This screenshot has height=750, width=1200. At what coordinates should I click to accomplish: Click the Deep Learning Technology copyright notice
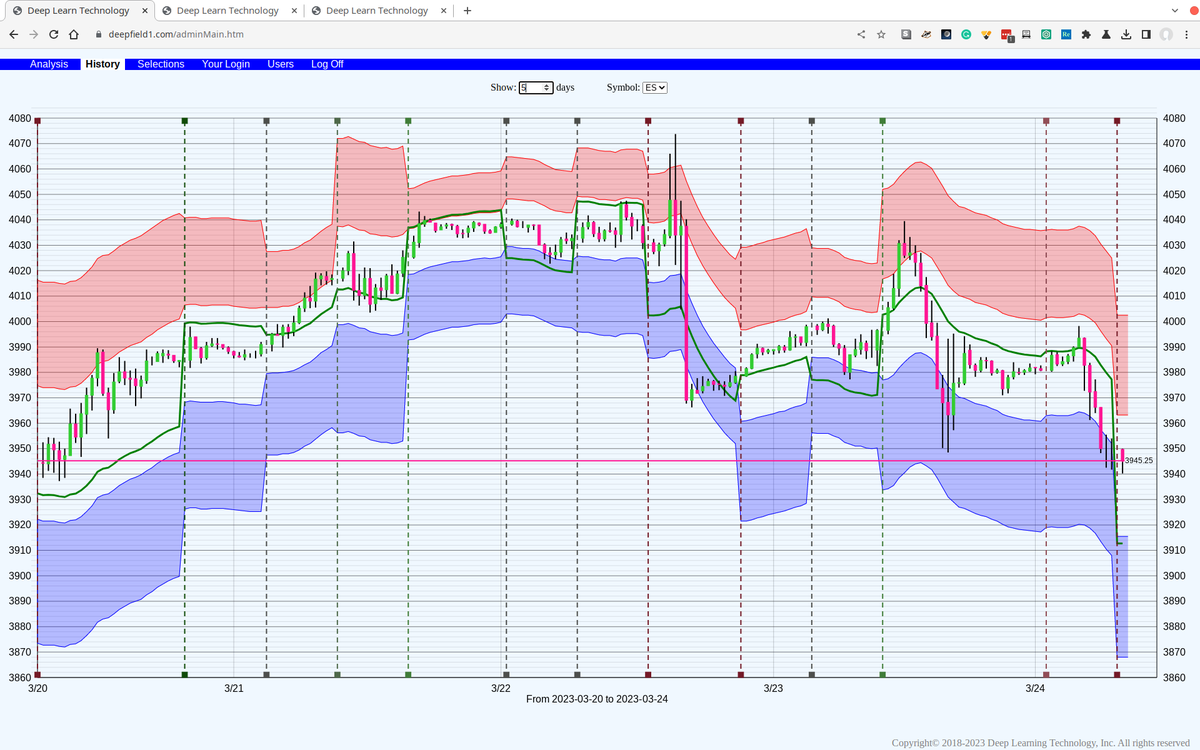[x=1041, y=743]
